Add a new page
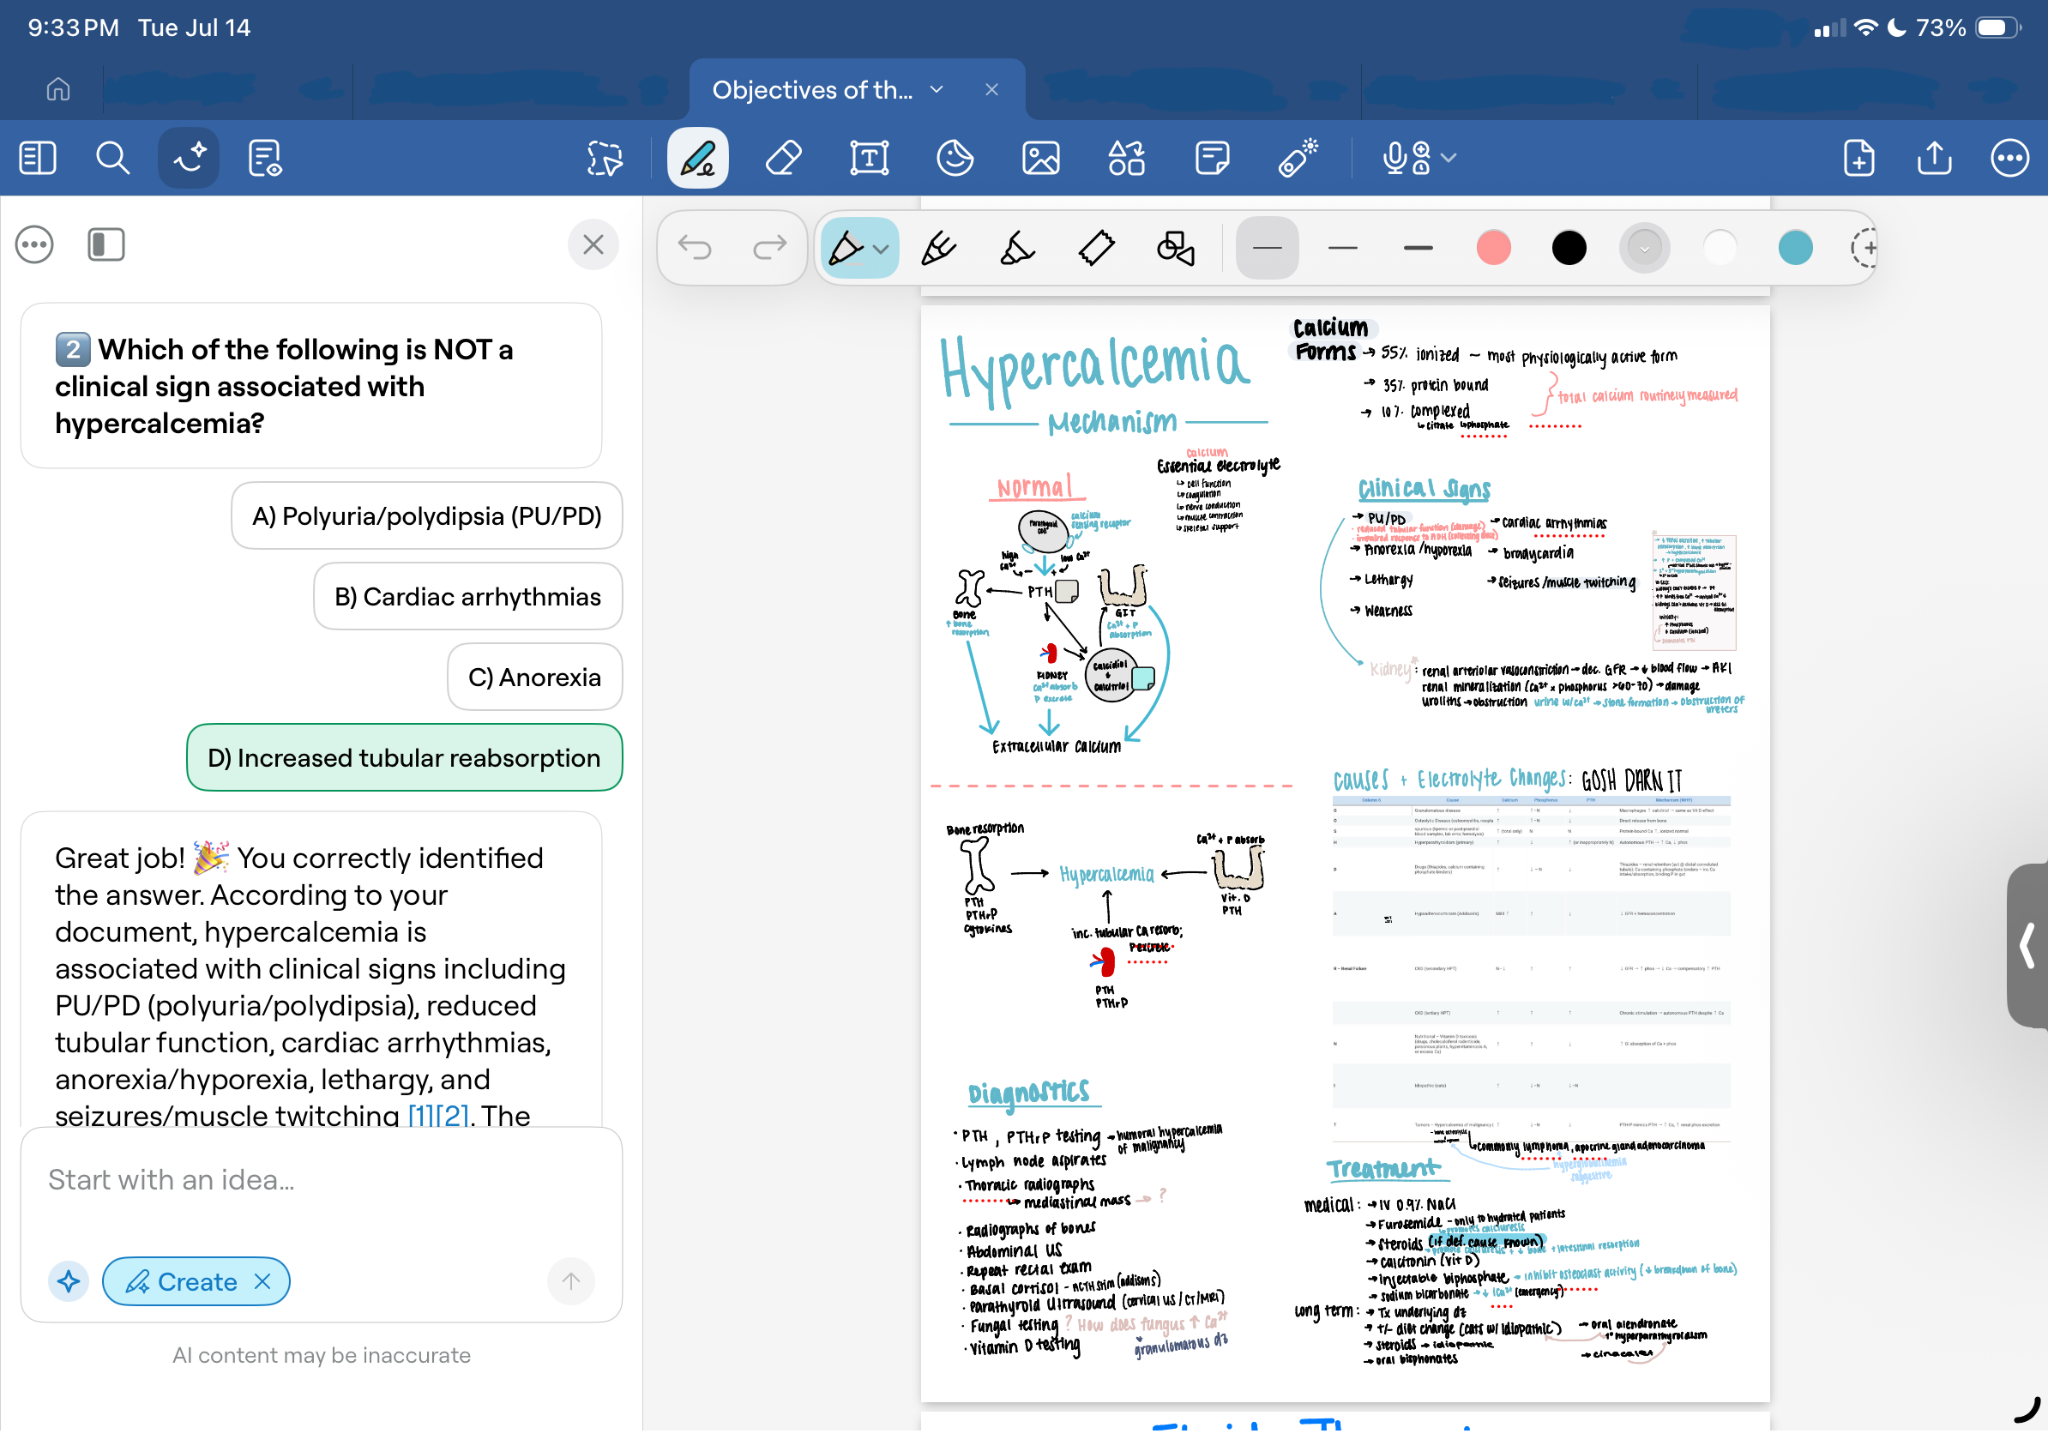This screenshot has height=1431, width=2048. [1858, 158]
